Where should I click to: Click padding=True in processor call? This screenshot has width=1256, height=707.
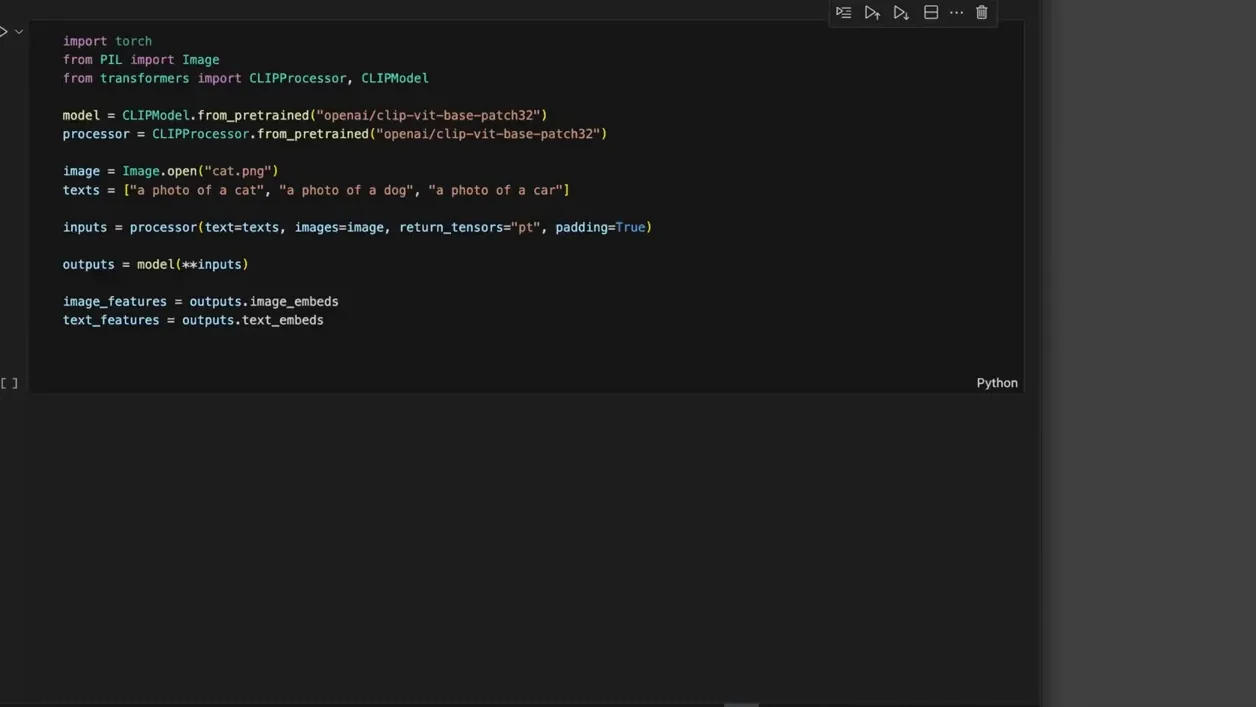point(600,227)
